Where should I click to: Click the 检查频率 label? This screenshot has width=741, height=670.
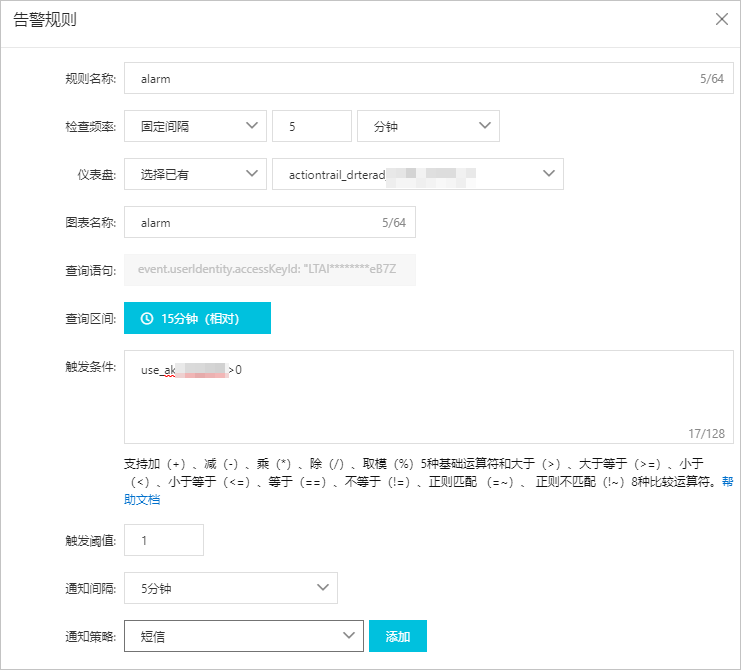tap(90, 127)
